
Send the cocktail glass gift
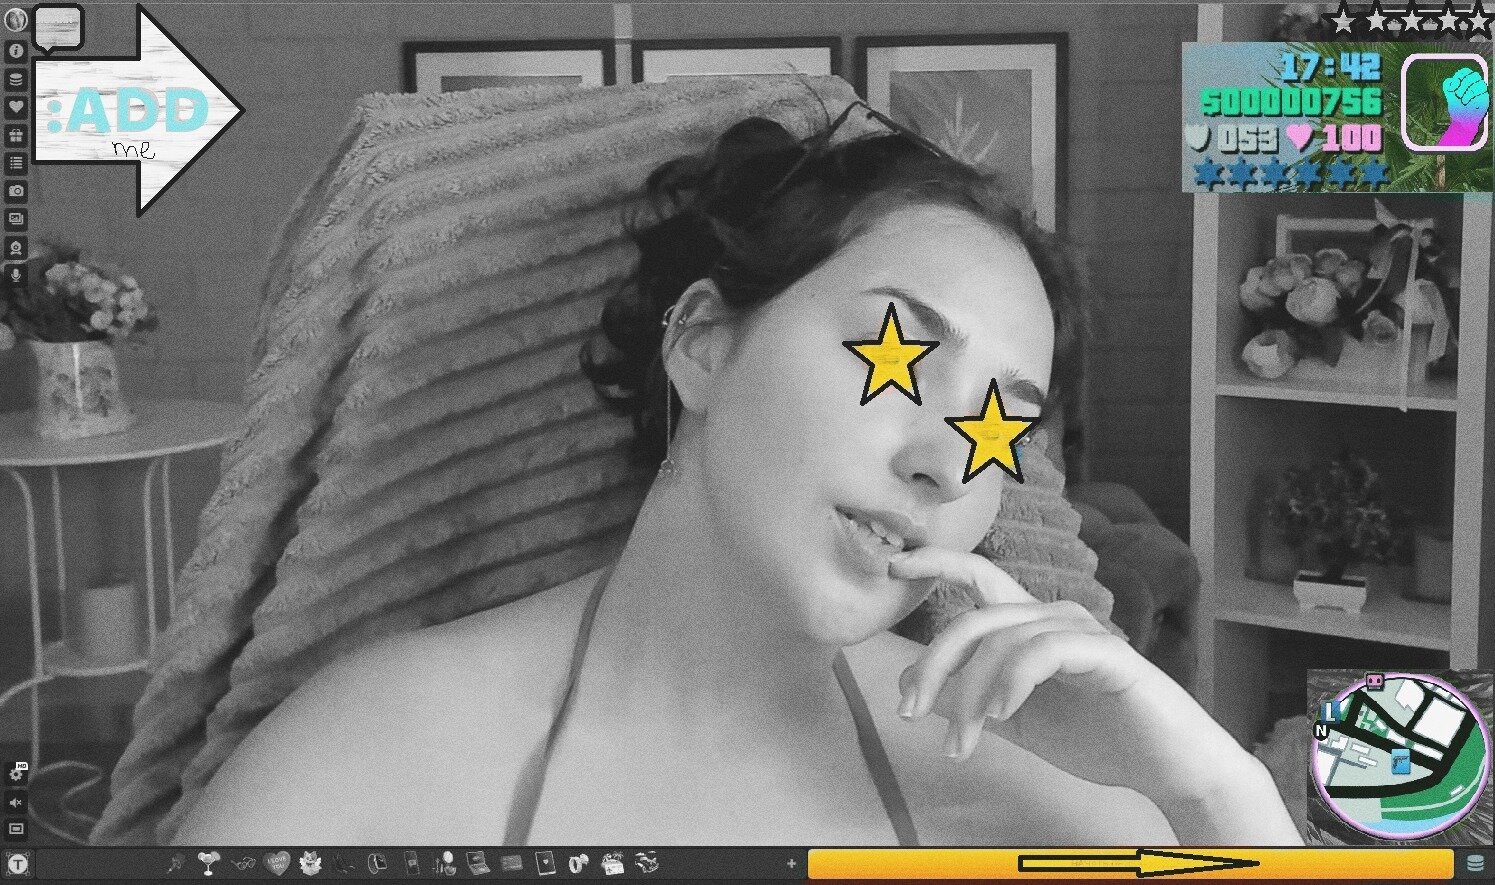208,863
